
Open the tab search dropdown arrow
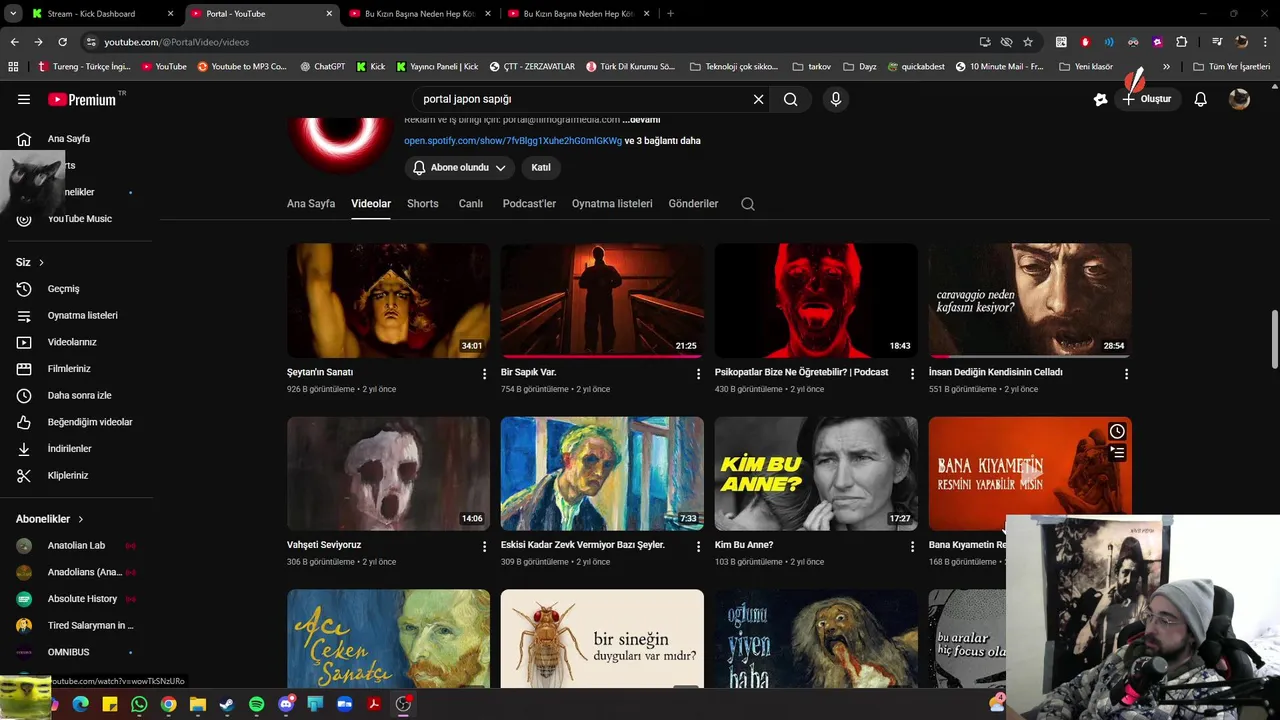pos(13,14)
